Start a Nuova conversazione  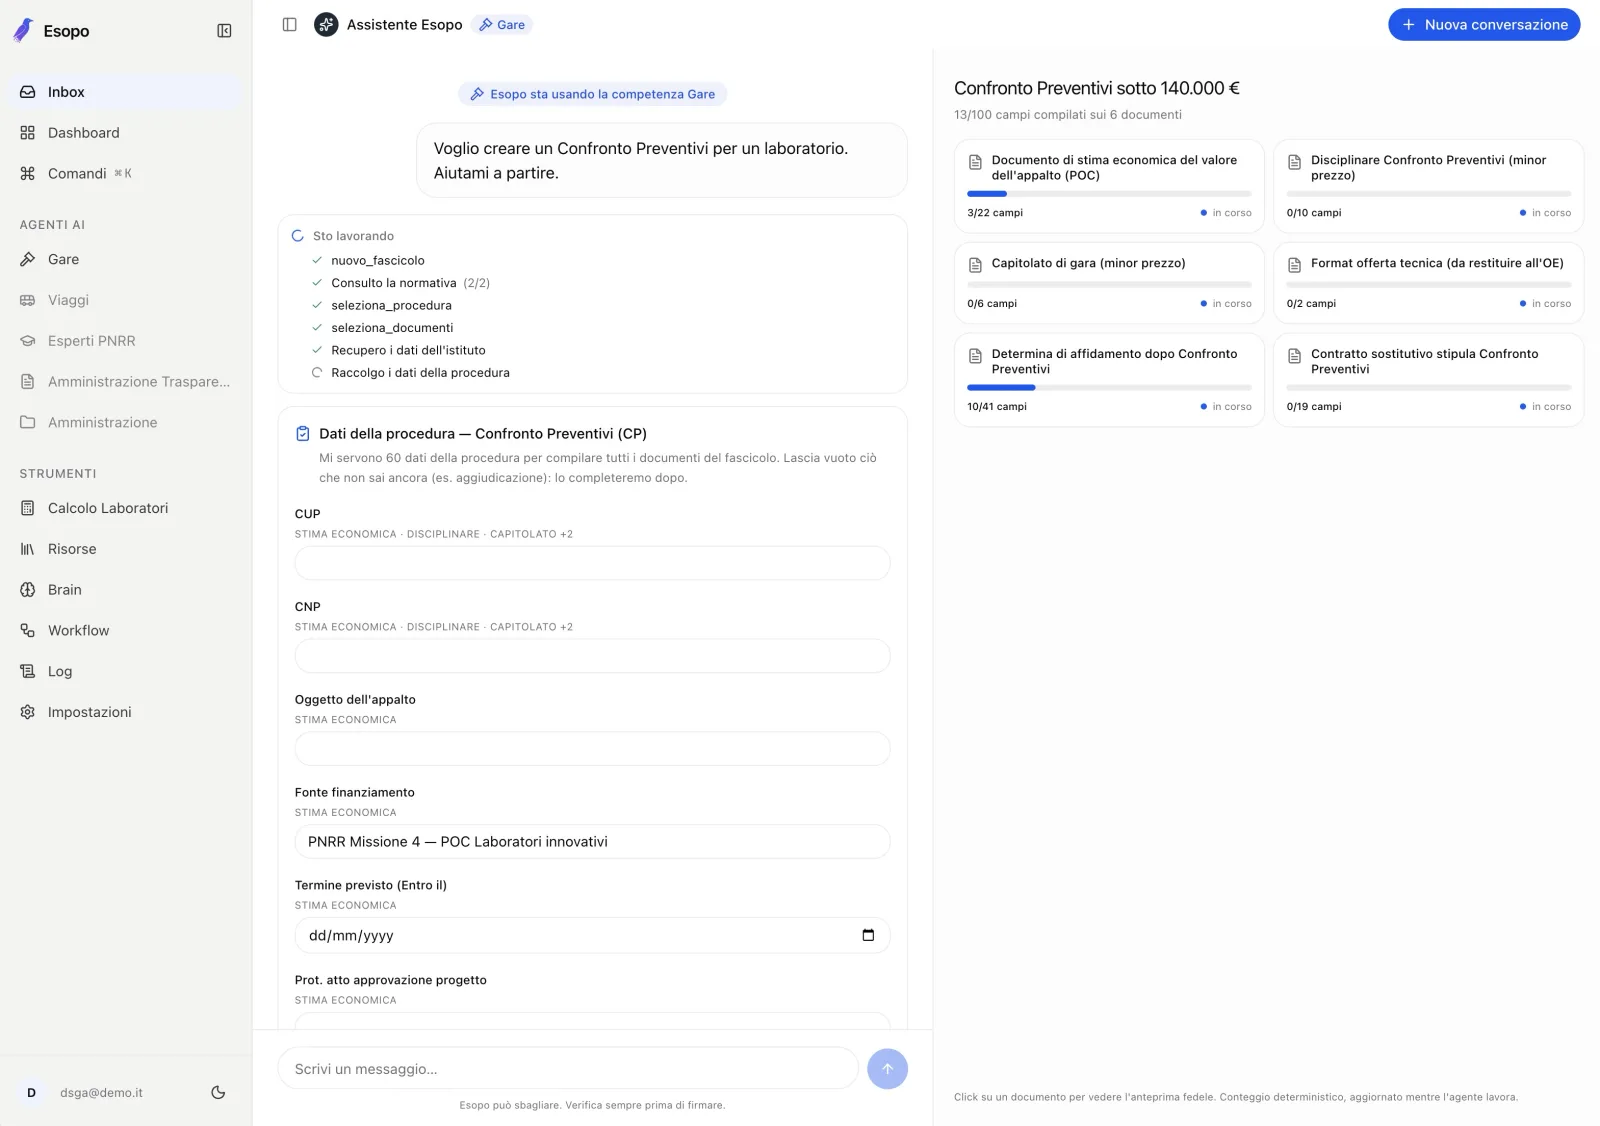click(1484, 24)
